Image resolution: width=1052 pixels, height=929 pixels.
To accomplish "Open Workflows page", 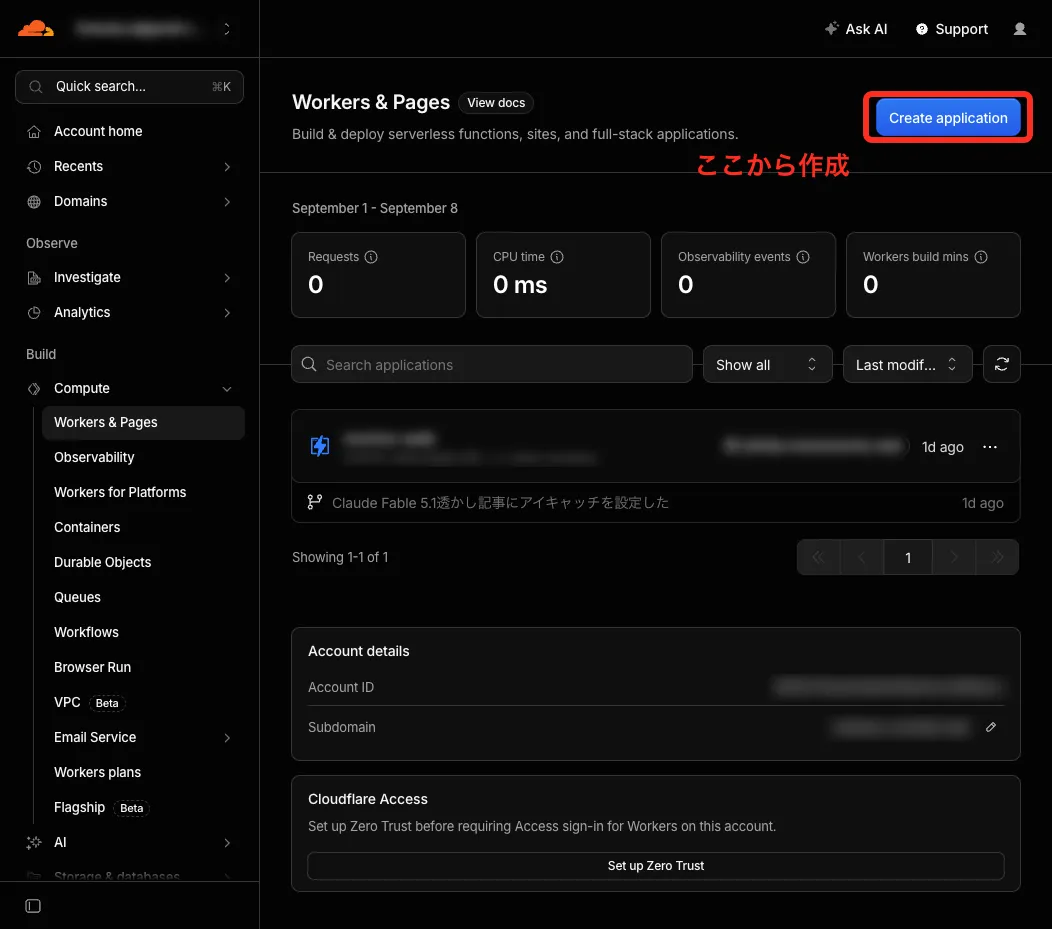I will pyautogui.click(x=87, y=632).
